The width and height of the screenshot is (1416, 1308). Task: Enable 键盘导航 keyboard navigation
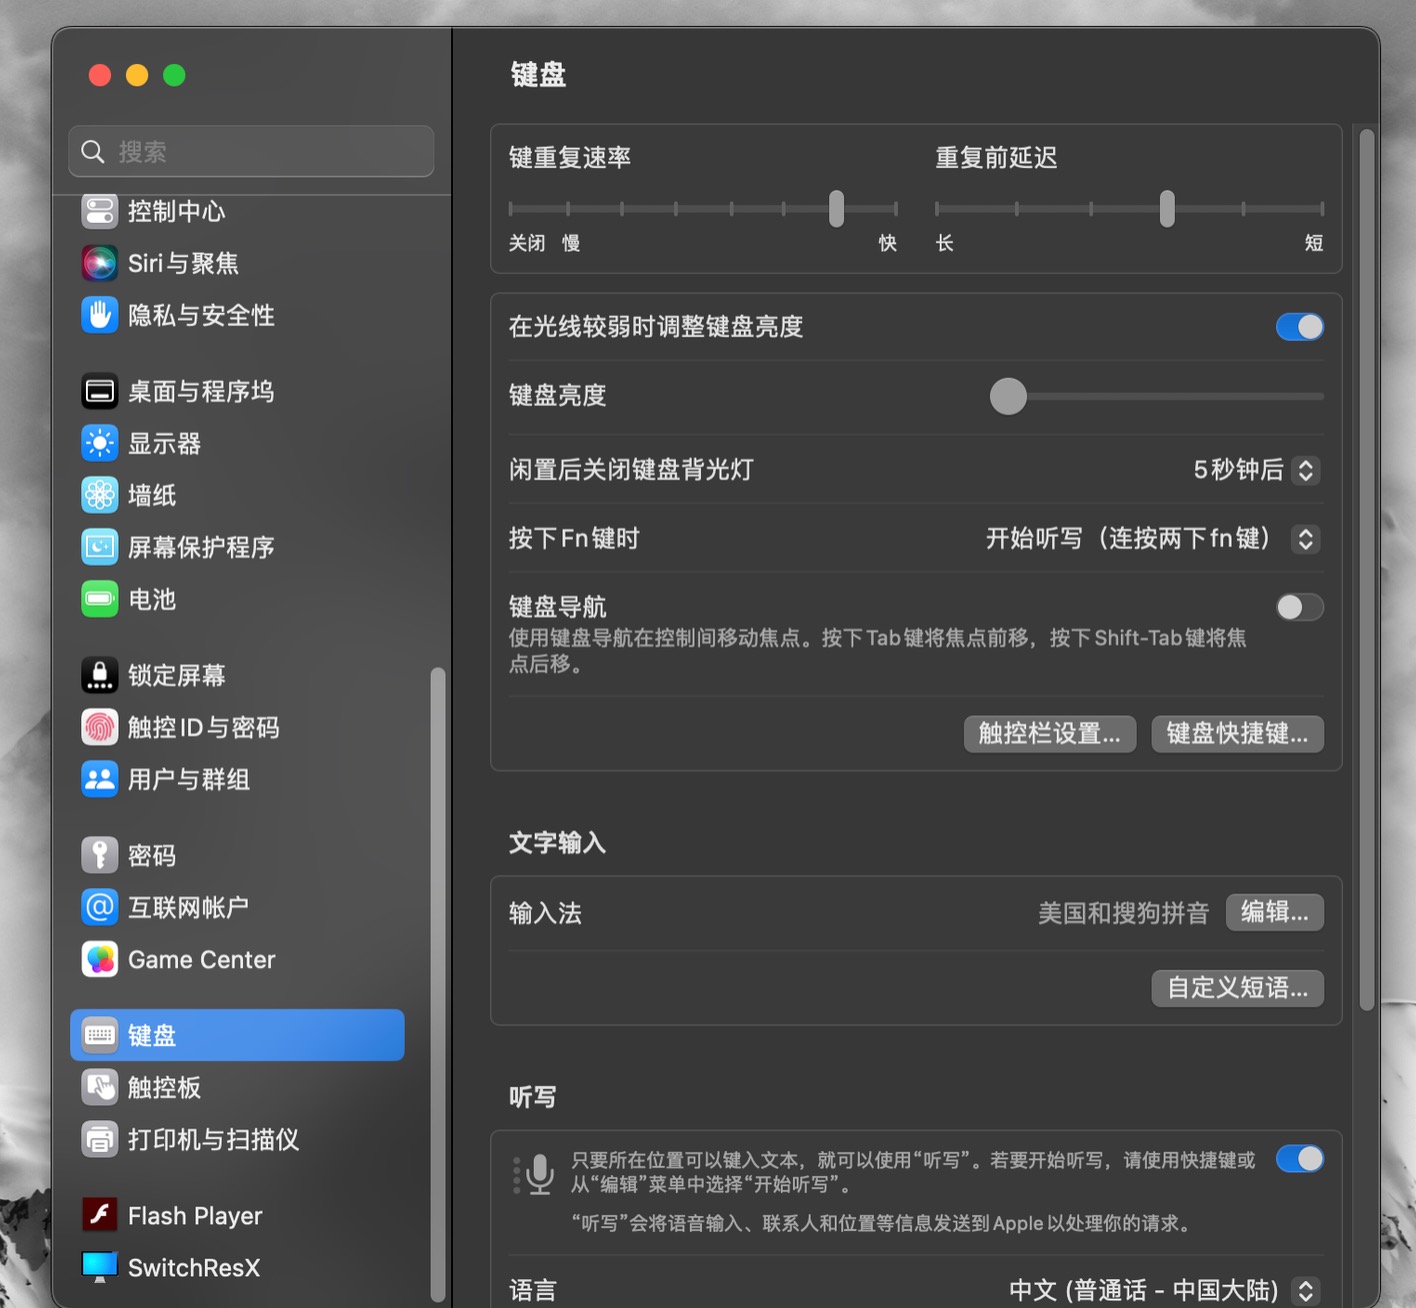[x=1299, y=607]
